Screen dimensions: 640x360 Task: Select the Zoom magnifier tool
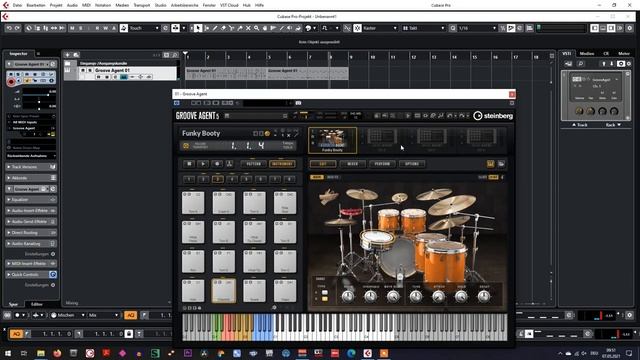pyautogui.click(x=256, y=28)
